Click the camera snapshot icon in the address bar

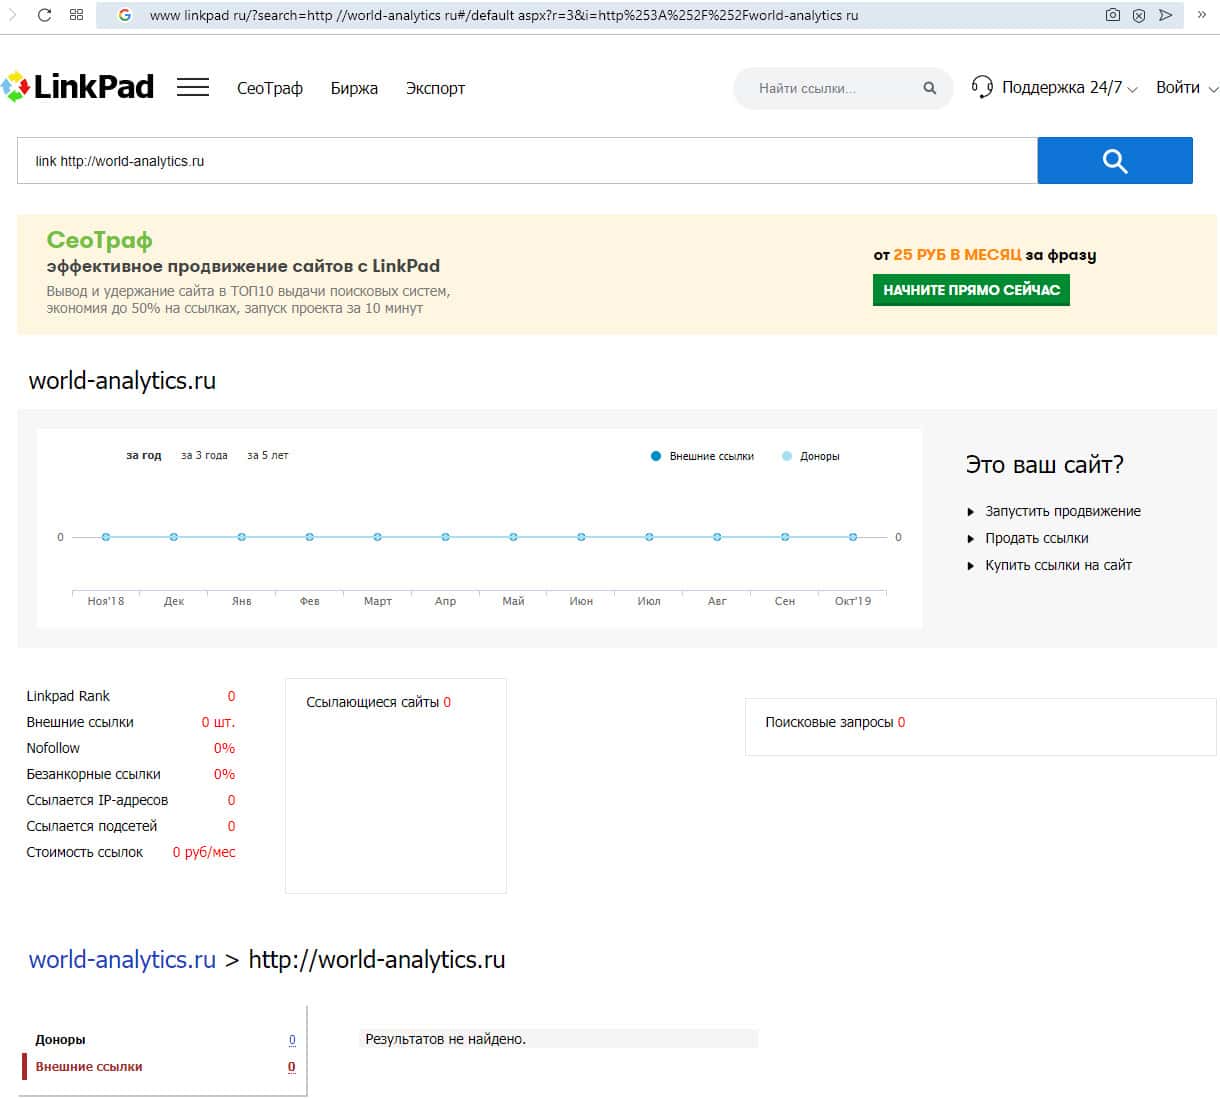(x=1113, y=15)
